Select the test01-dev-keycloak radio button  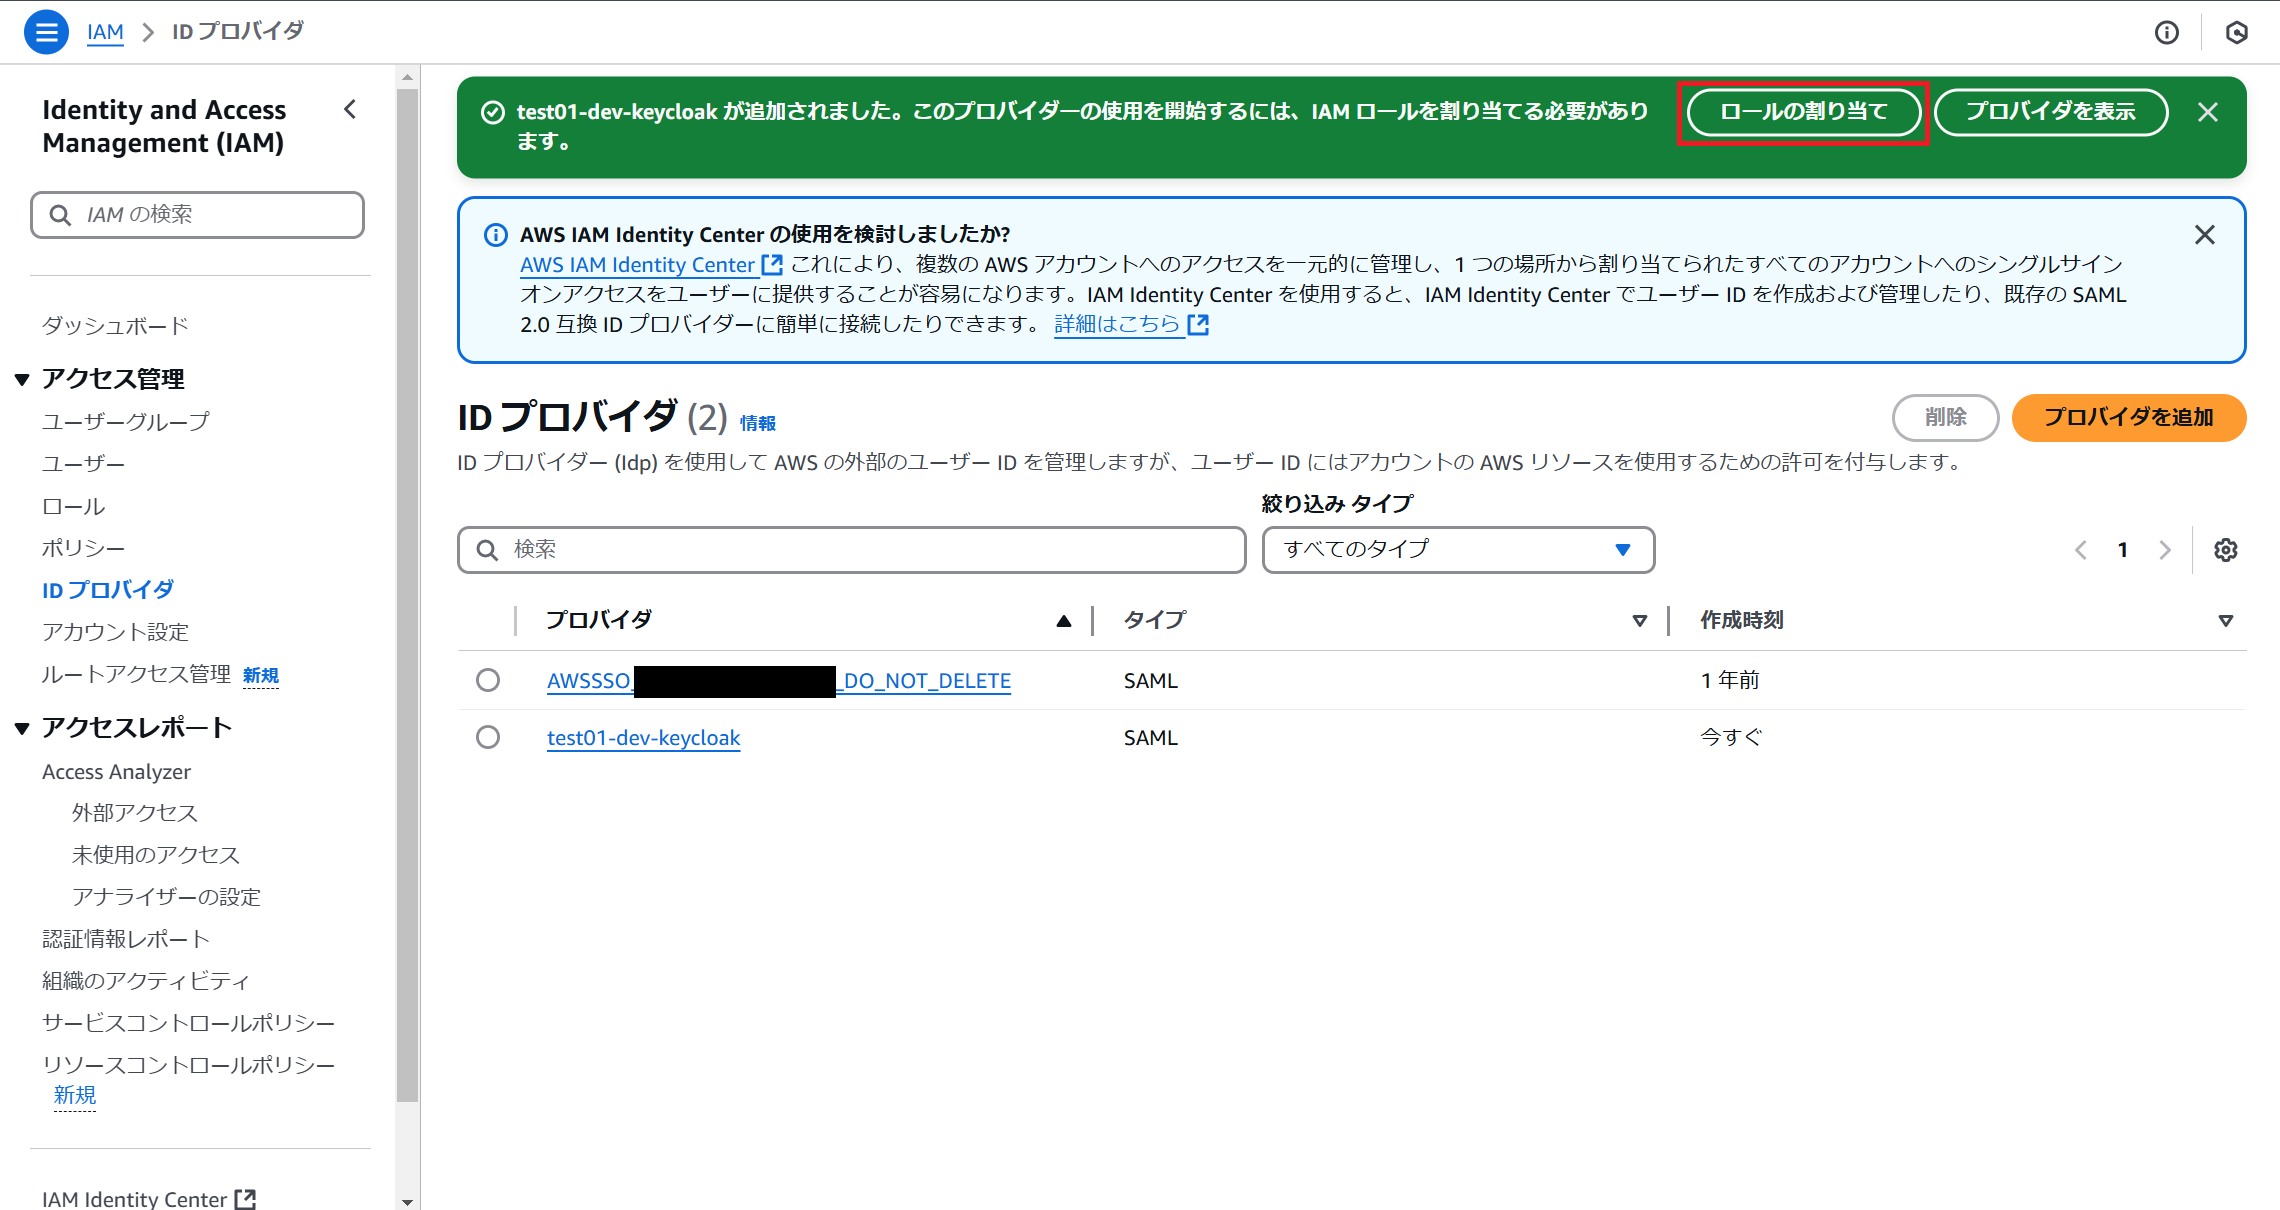coord(488,737)
